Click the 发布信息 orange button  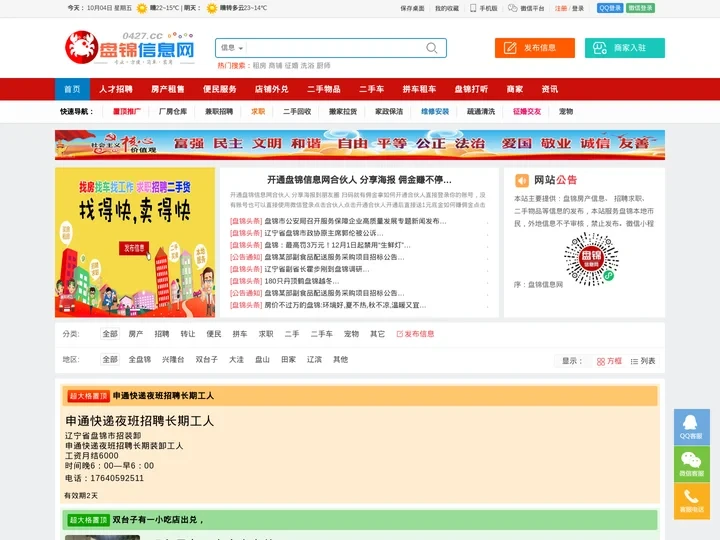[x=534, y=48]
